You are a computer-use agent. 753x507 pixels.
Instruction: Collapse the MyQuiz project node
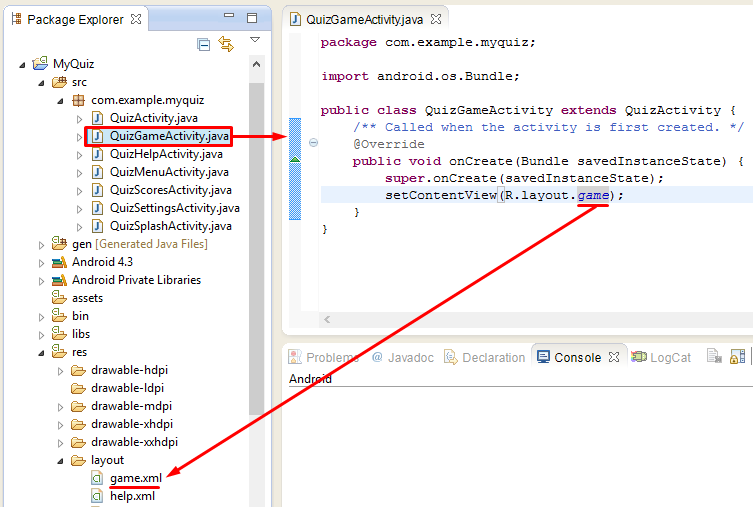click(x=22, y=64)
